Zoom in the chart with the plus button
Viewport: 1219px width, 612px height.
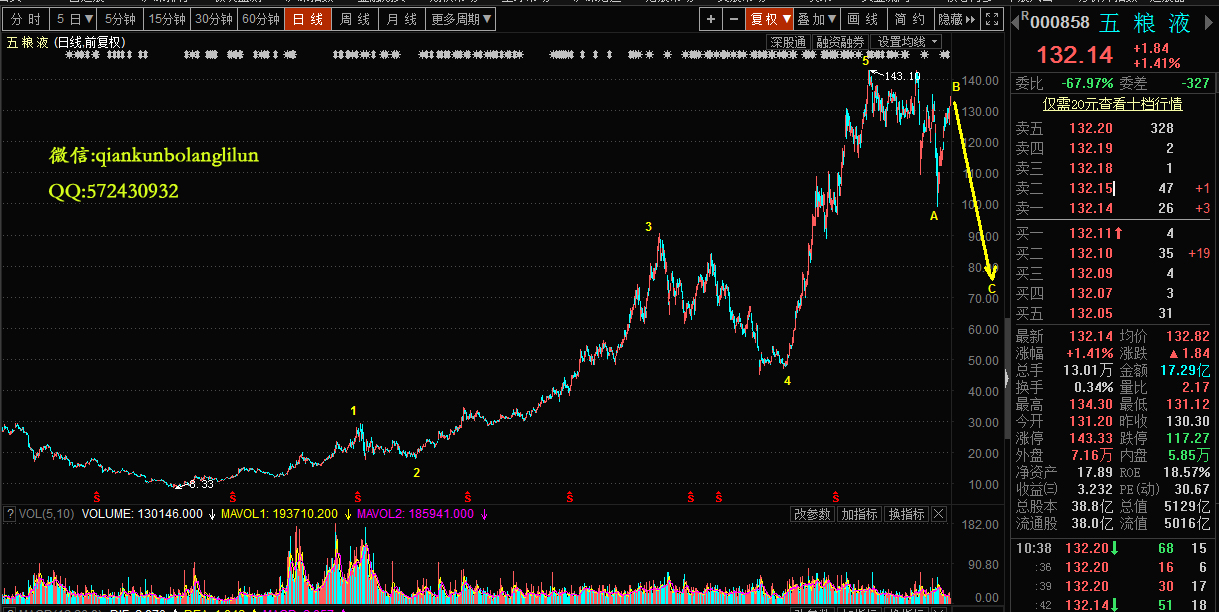(710, 19)
